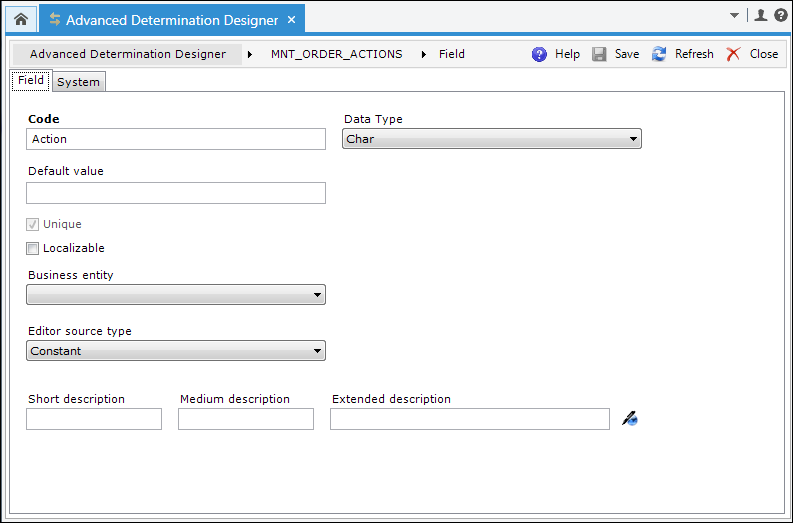Click the blue Help question-mark icon
This screenshot has width=793, height=523.
click(x=539, y=54)
